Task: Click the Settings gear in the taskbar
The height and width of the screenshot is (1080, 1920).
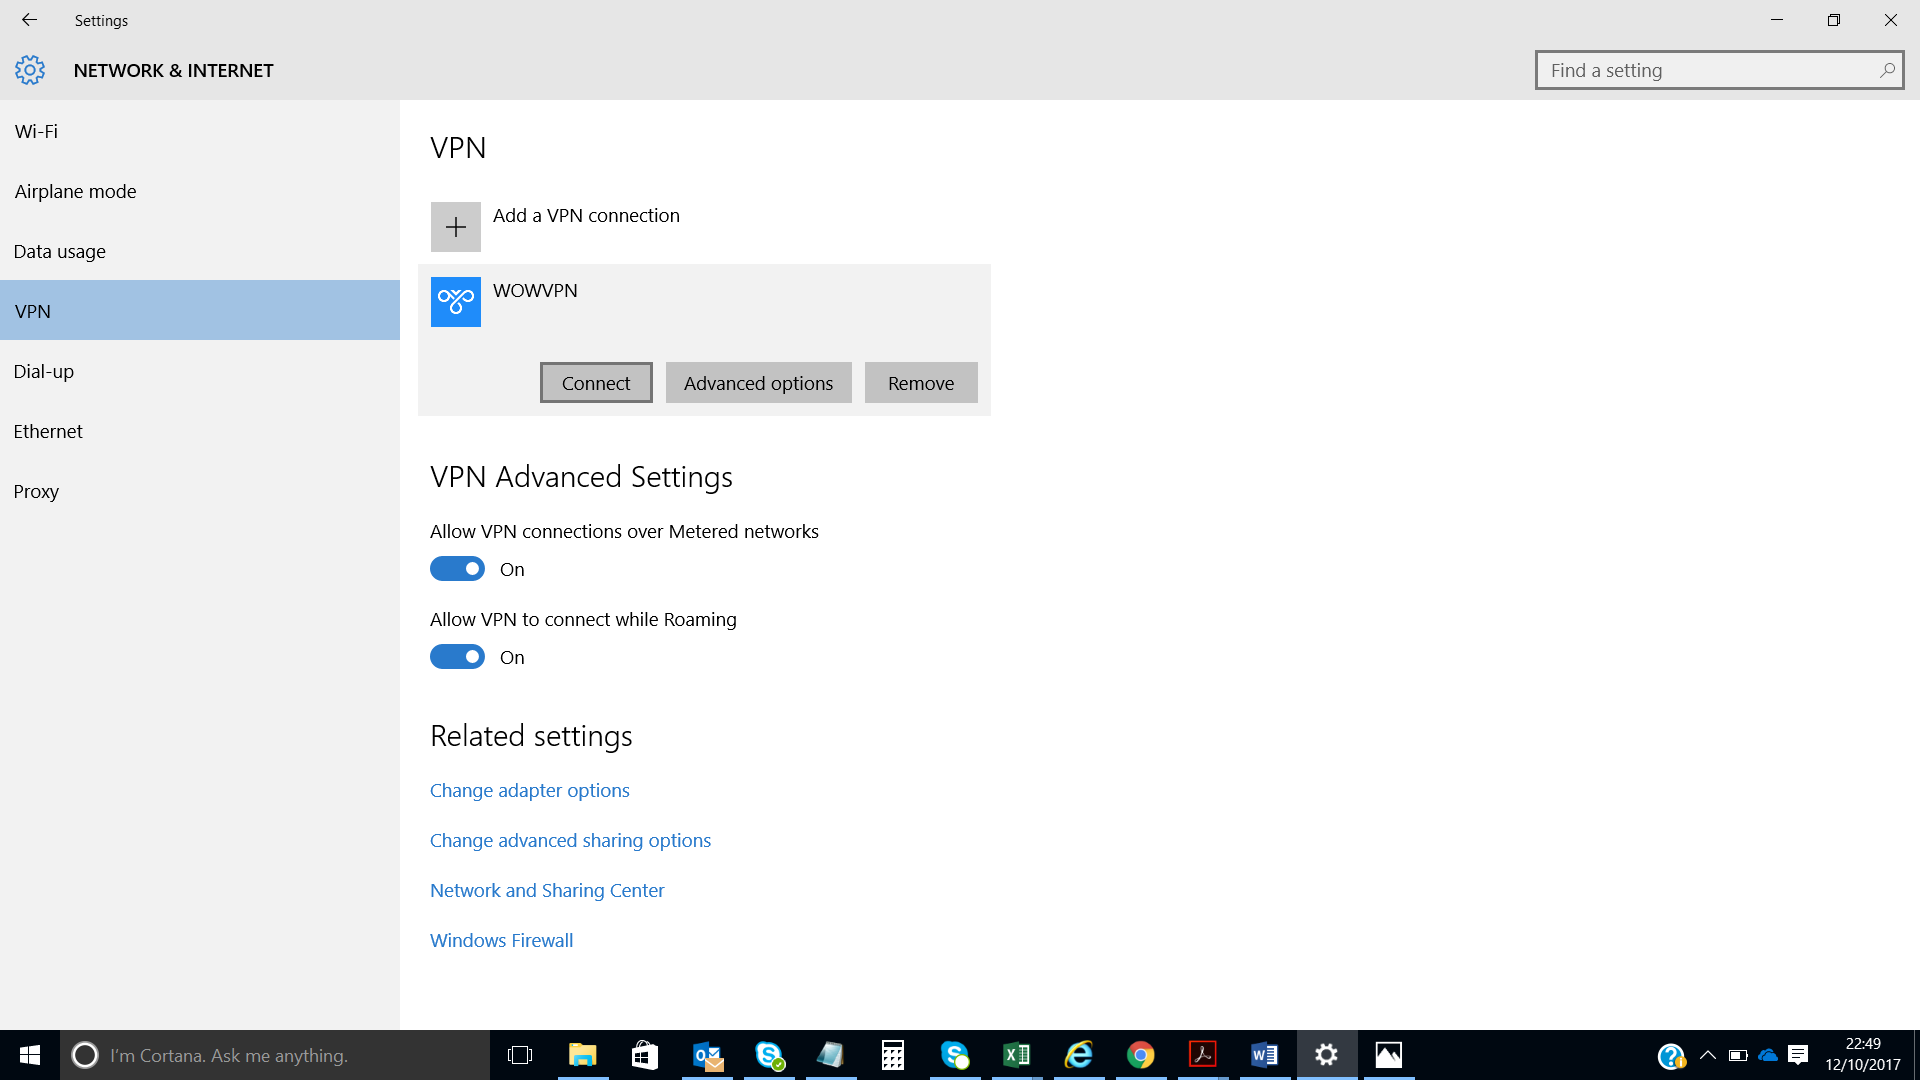Action: pos(1327,1055)
